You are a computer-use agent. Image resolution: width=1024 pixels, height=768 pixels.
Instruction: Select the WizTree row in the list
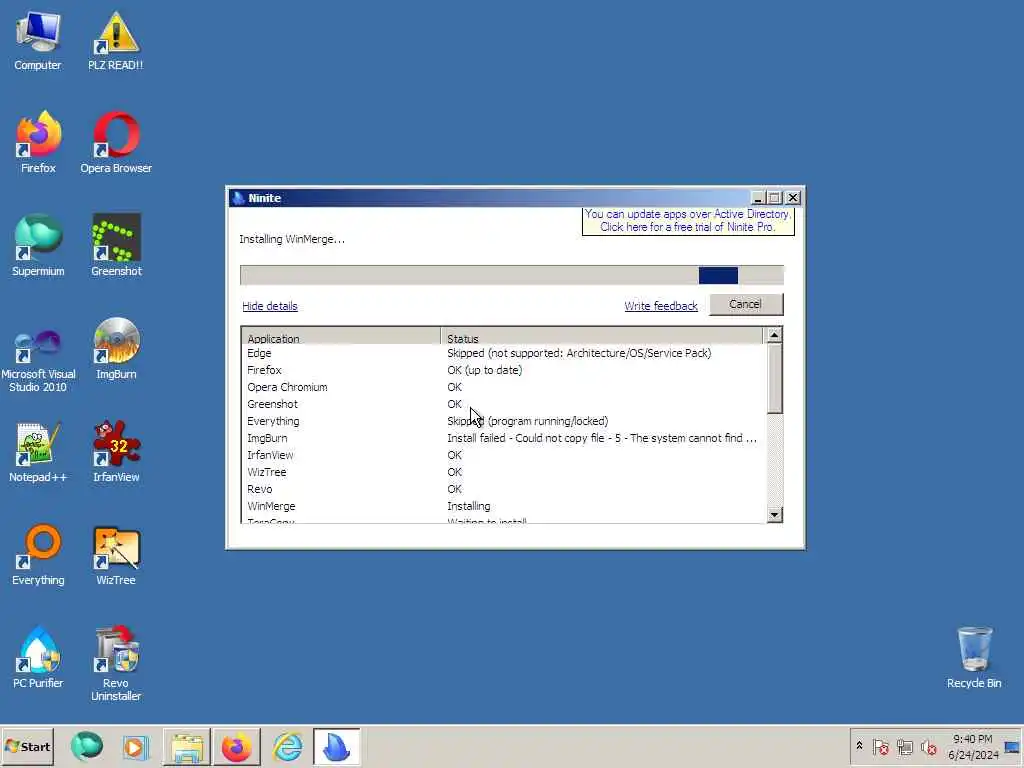point(503,472)
